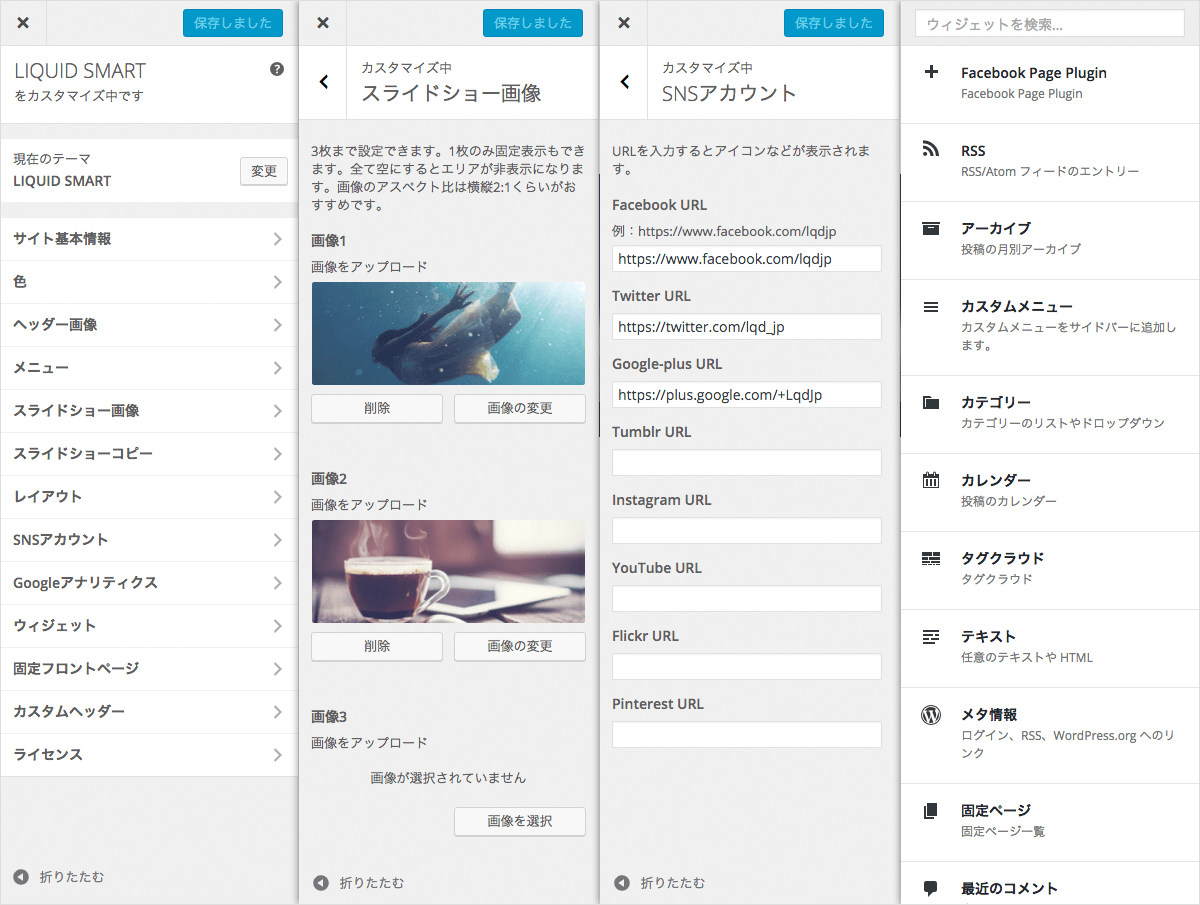Click the Tumblr URL input field
This screenshot has width=1200, height=905.
tap(747, 463)
